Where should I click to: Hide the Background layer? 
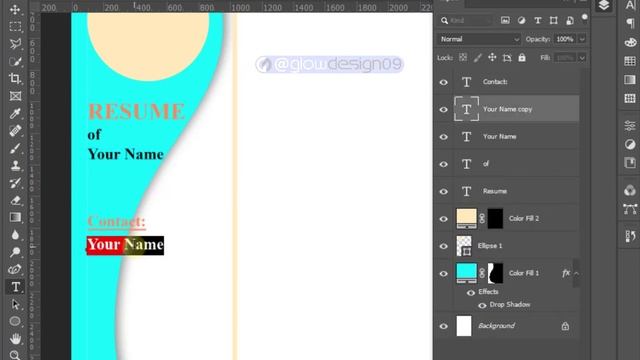pos(444,326)
